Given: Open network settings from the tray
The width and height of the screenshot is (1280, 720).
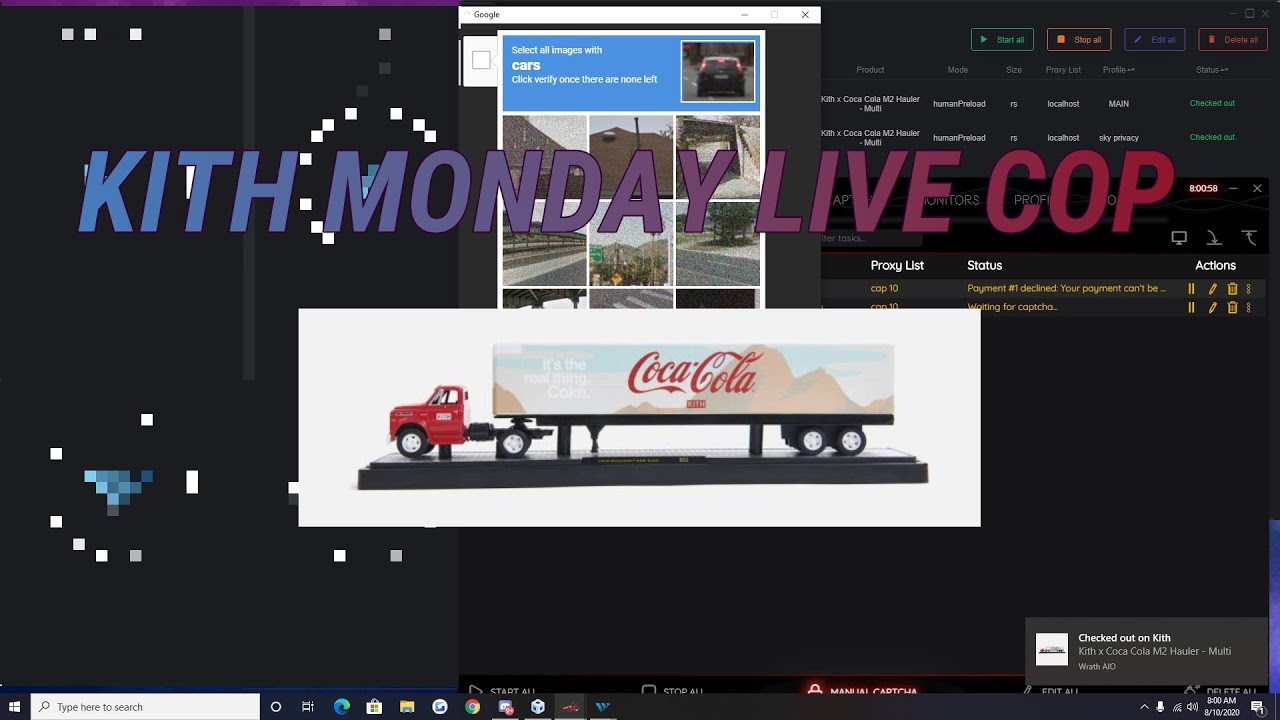Looking at the screenshot, I should click(x=1177, y=707).
